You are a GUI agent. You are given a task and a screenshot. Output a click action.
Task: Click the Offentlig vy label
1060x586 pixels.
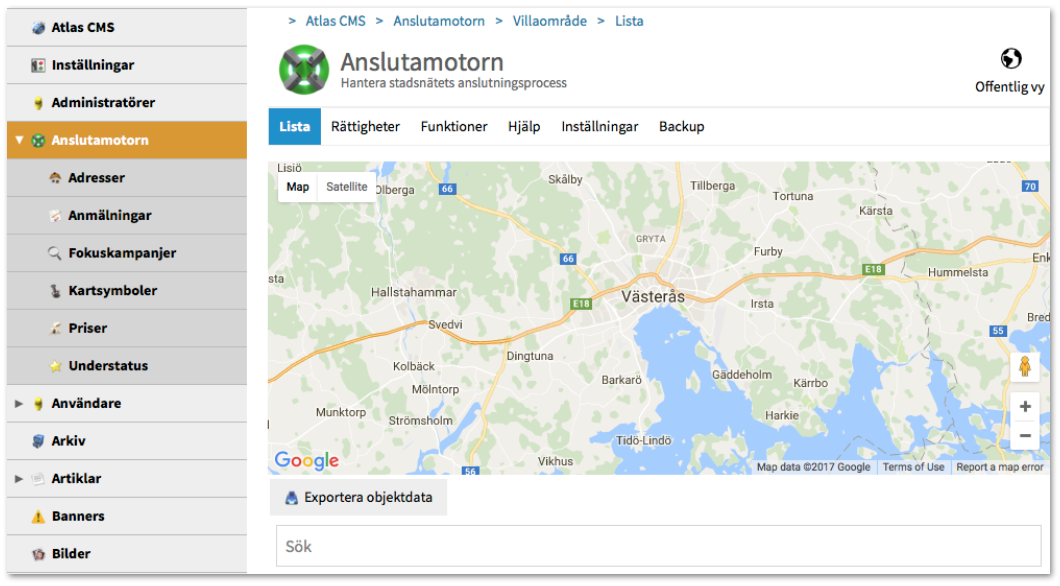1009,87
